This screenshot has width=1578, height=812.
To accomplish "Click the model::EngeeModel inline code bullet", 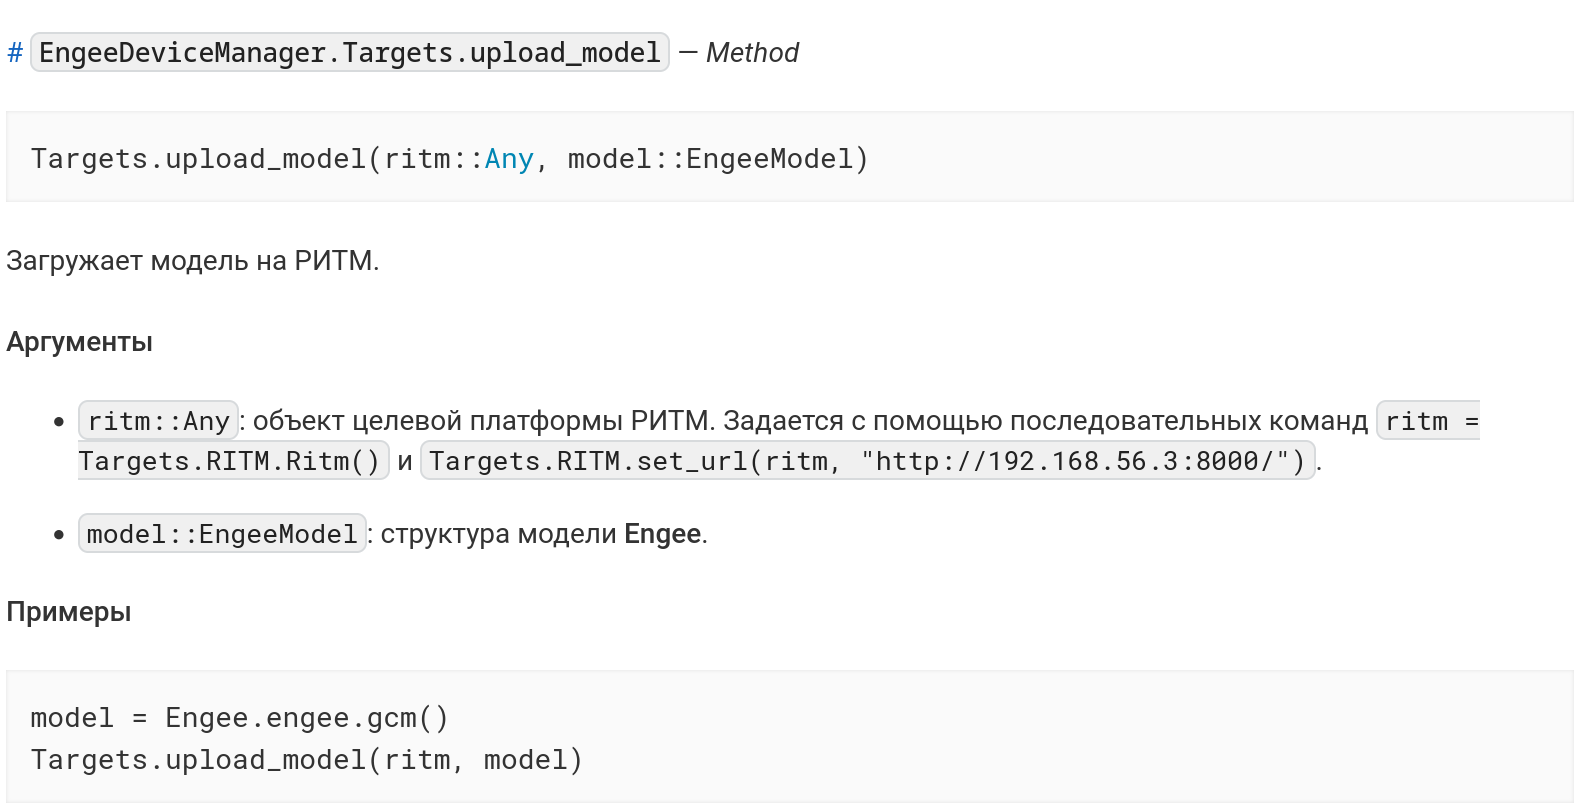I will click(222, 534).
